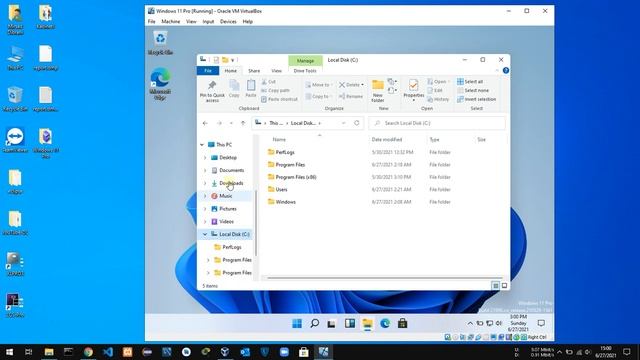Click the Pin to Quick access icon
640x360 pixels.
[x=212, y=85]
